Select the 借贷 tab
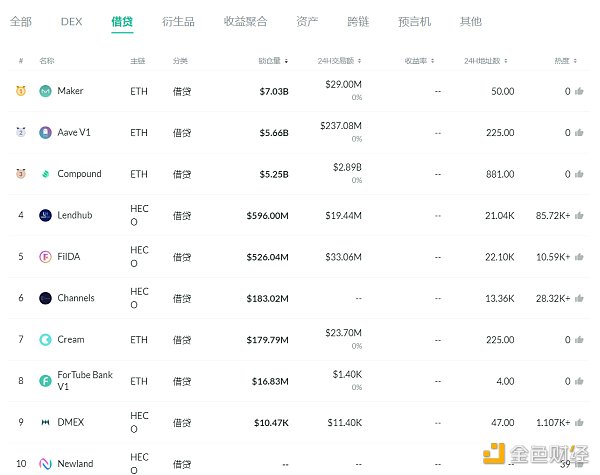Image resolution: width=600 pixels, height=475 pixels. tap(122, 21)
